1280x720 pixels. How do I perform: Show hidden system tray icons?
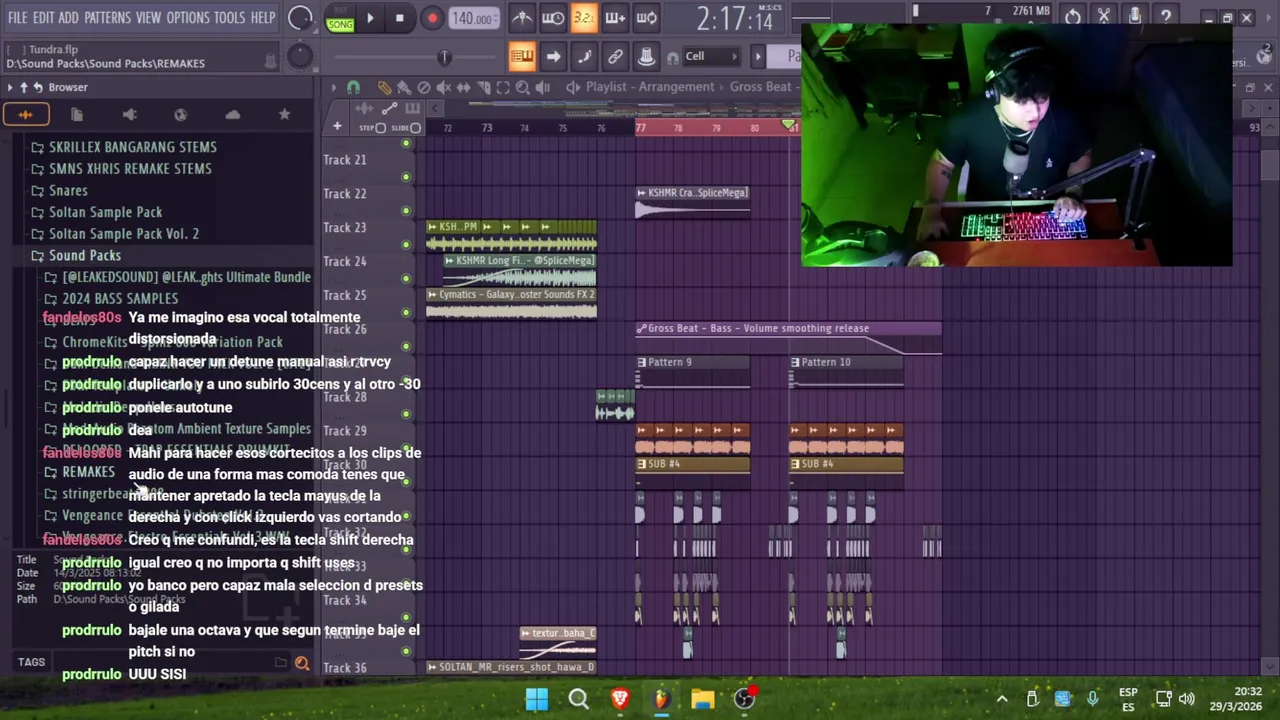click(x=1002, y=699)
